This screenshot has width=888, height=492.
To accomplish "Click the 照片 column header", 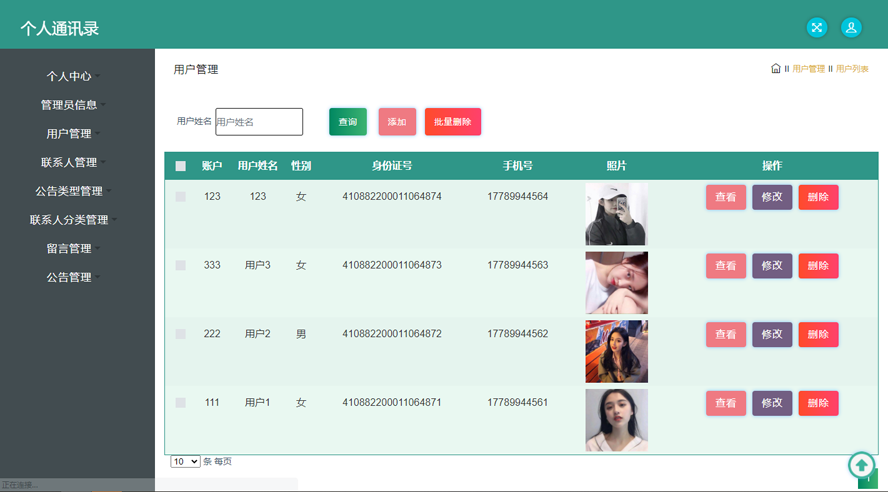I will (616, 166).
